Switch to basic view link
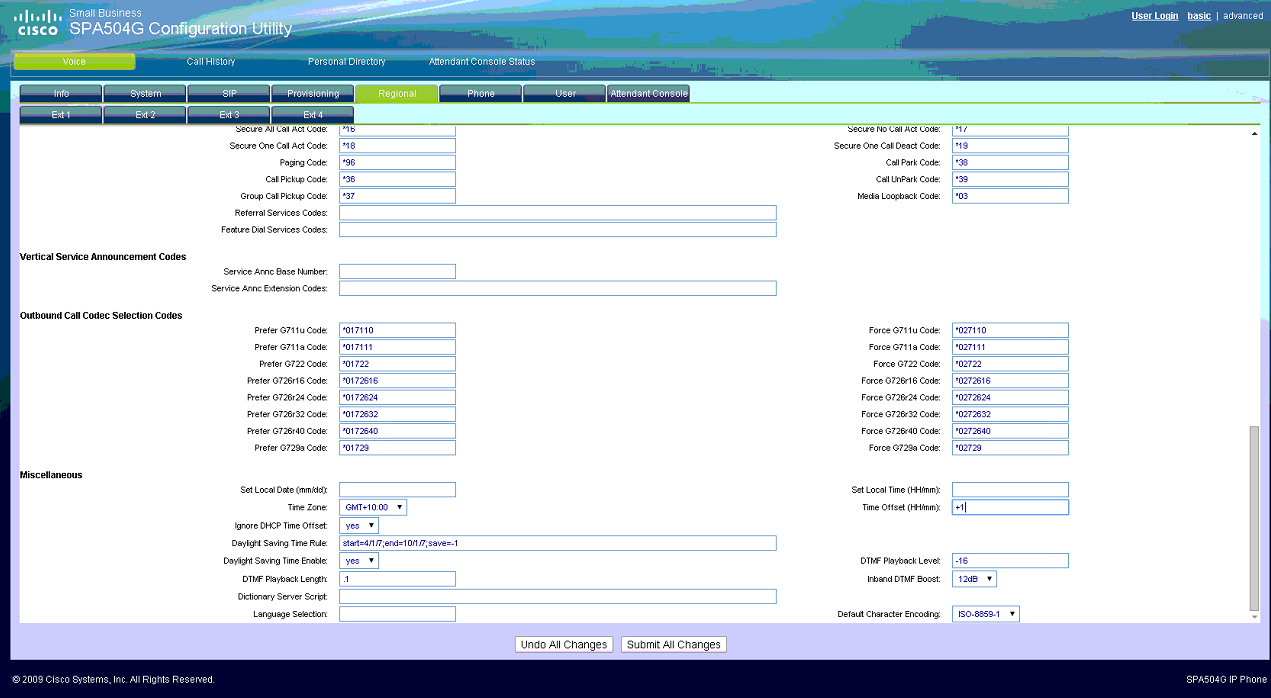Viewport: 1271px width, 698px height. click(1199, 16)
